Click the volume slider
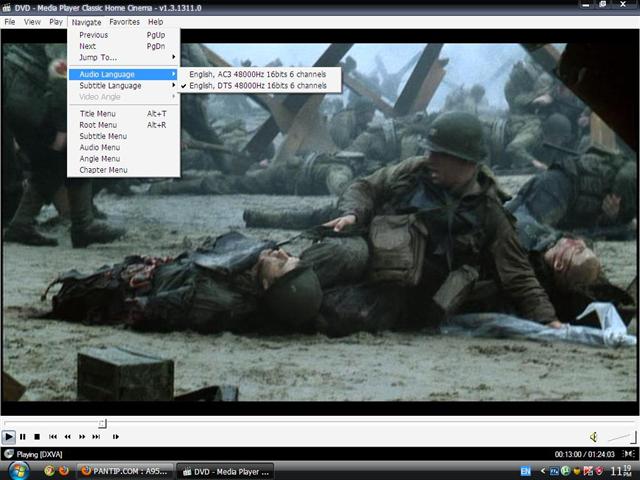Viewport: 640px width, 480px height. pyautogui.click(x=622, y=438)
